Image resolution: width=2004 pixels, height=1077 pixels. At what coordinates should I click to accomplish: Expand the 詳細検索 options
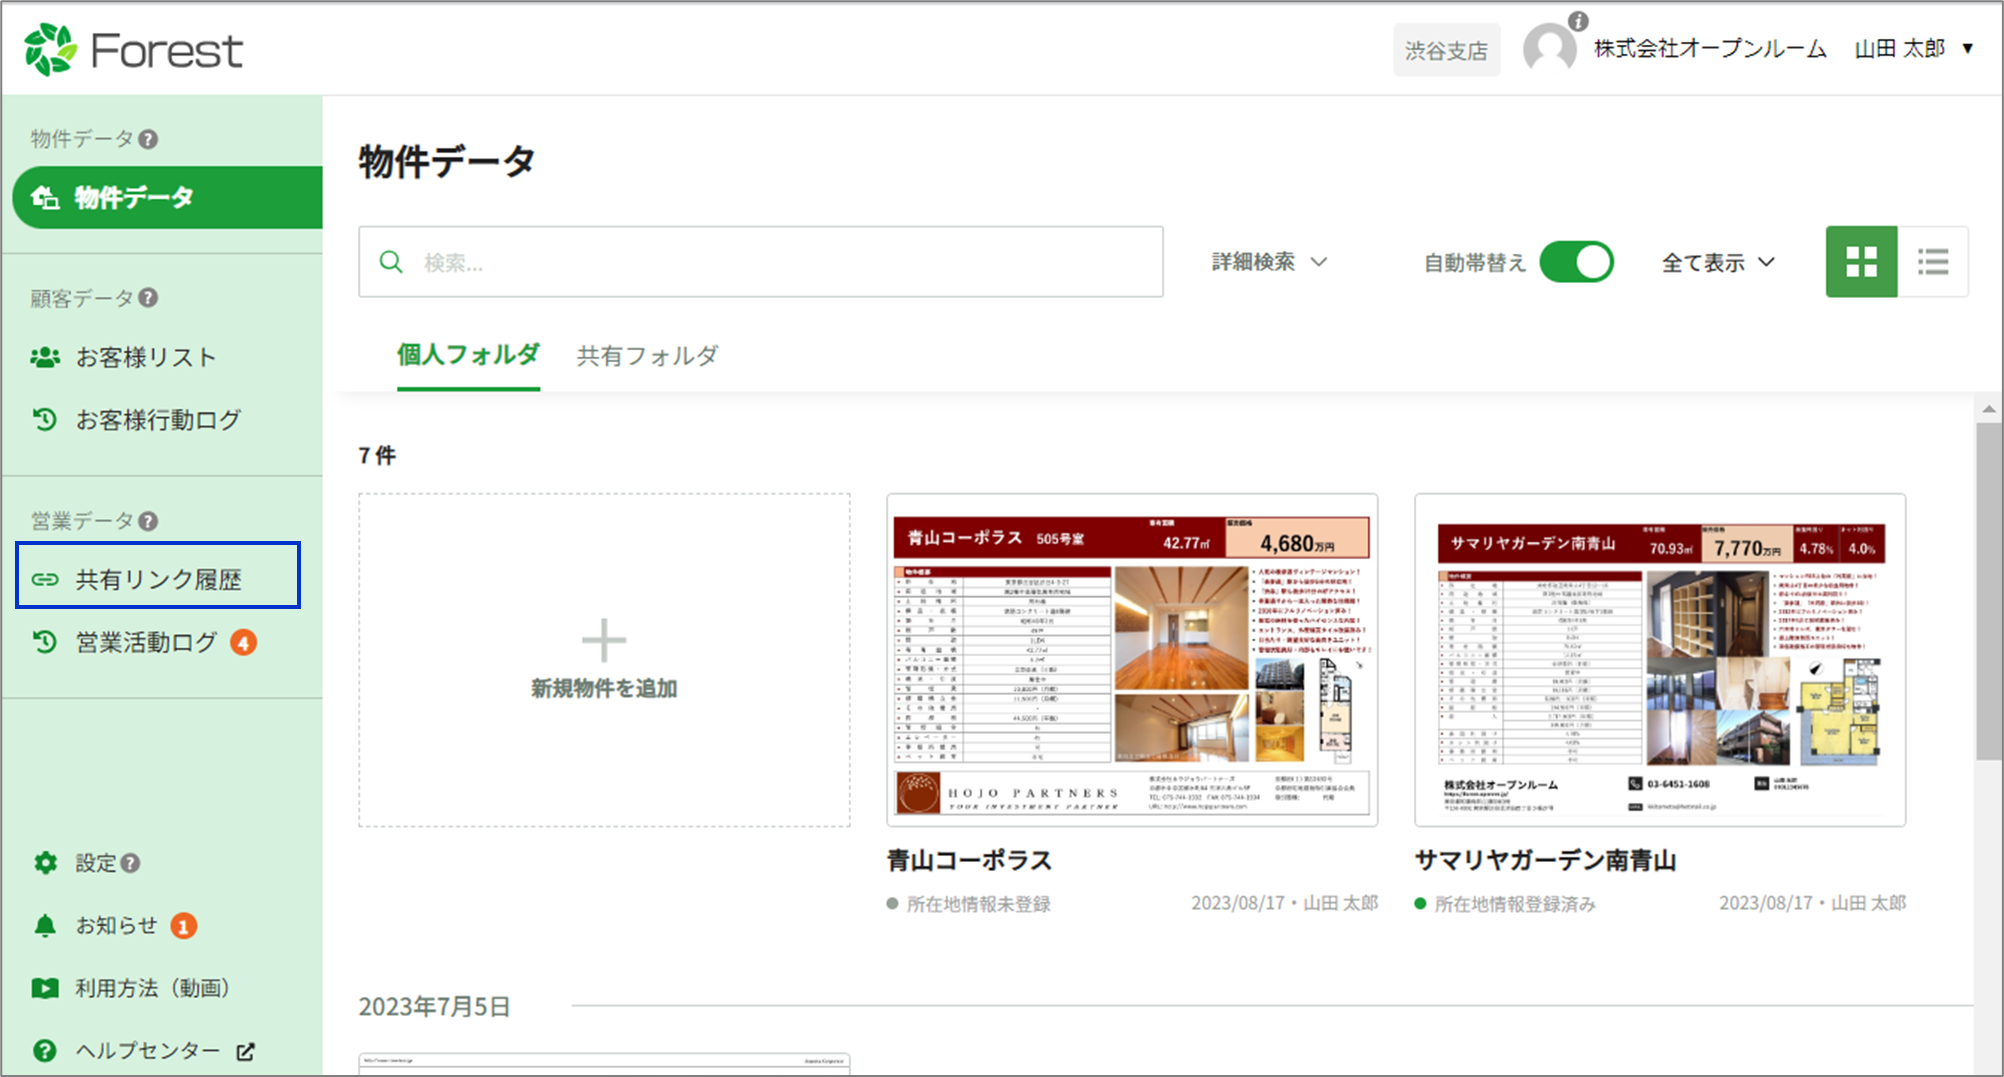pos(1268,262)
